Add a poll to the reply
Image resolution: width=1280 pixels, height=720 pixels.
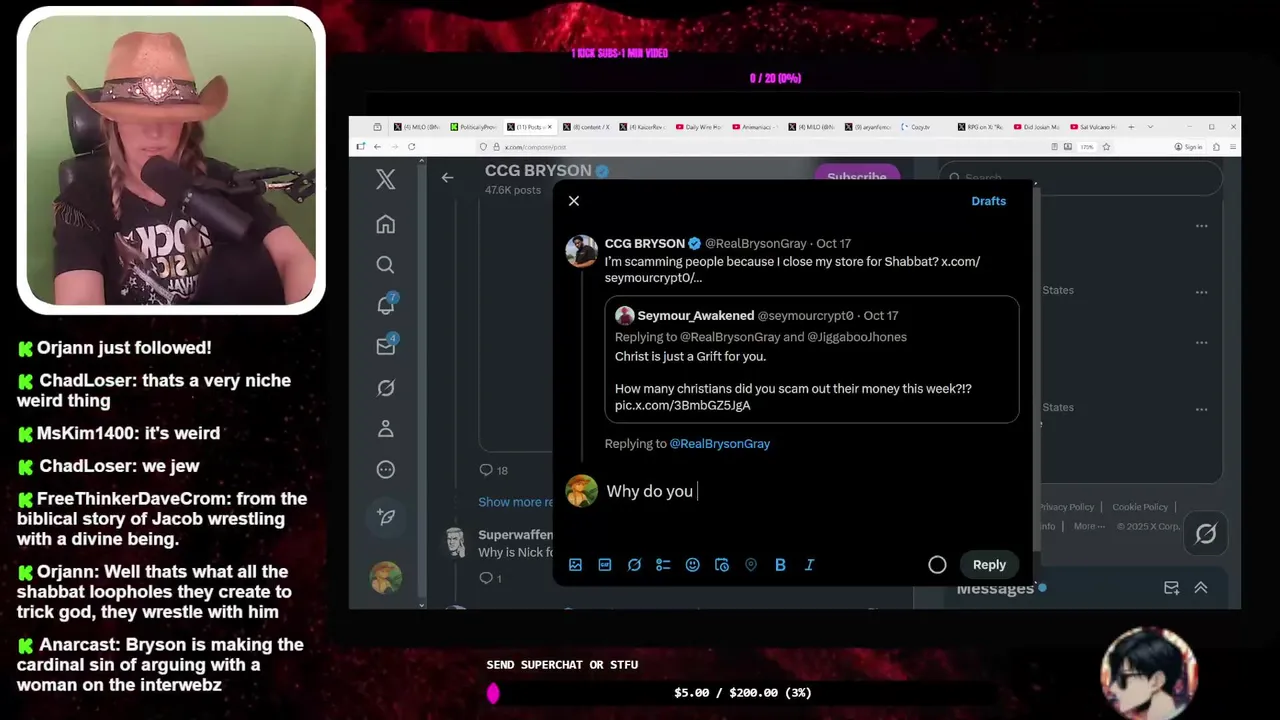point(663,565)
